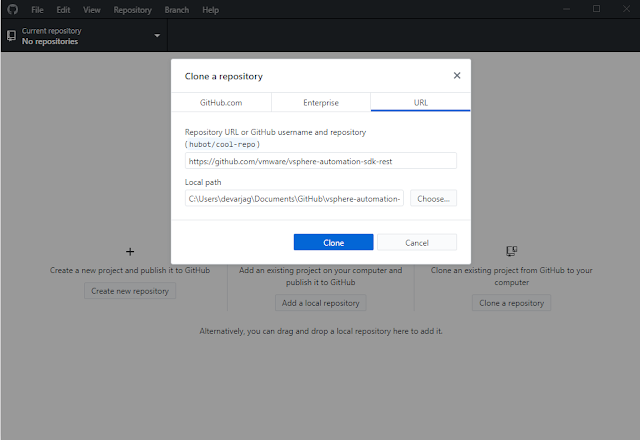This screenshot has height=440, width=640.
Task: Open the Repository menu
Action: pos(132,10)
